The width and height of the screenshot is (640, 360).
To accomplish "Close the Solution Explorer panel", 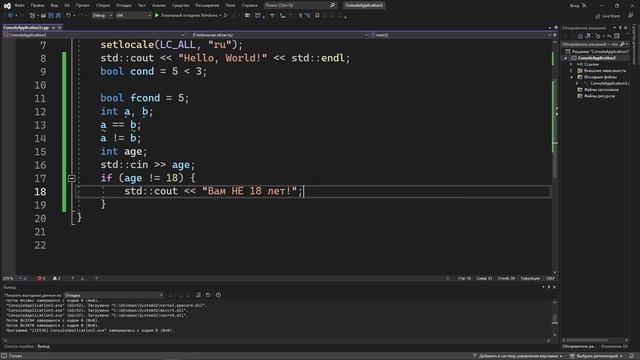I will pyautogui.click(x=626, y=28).
